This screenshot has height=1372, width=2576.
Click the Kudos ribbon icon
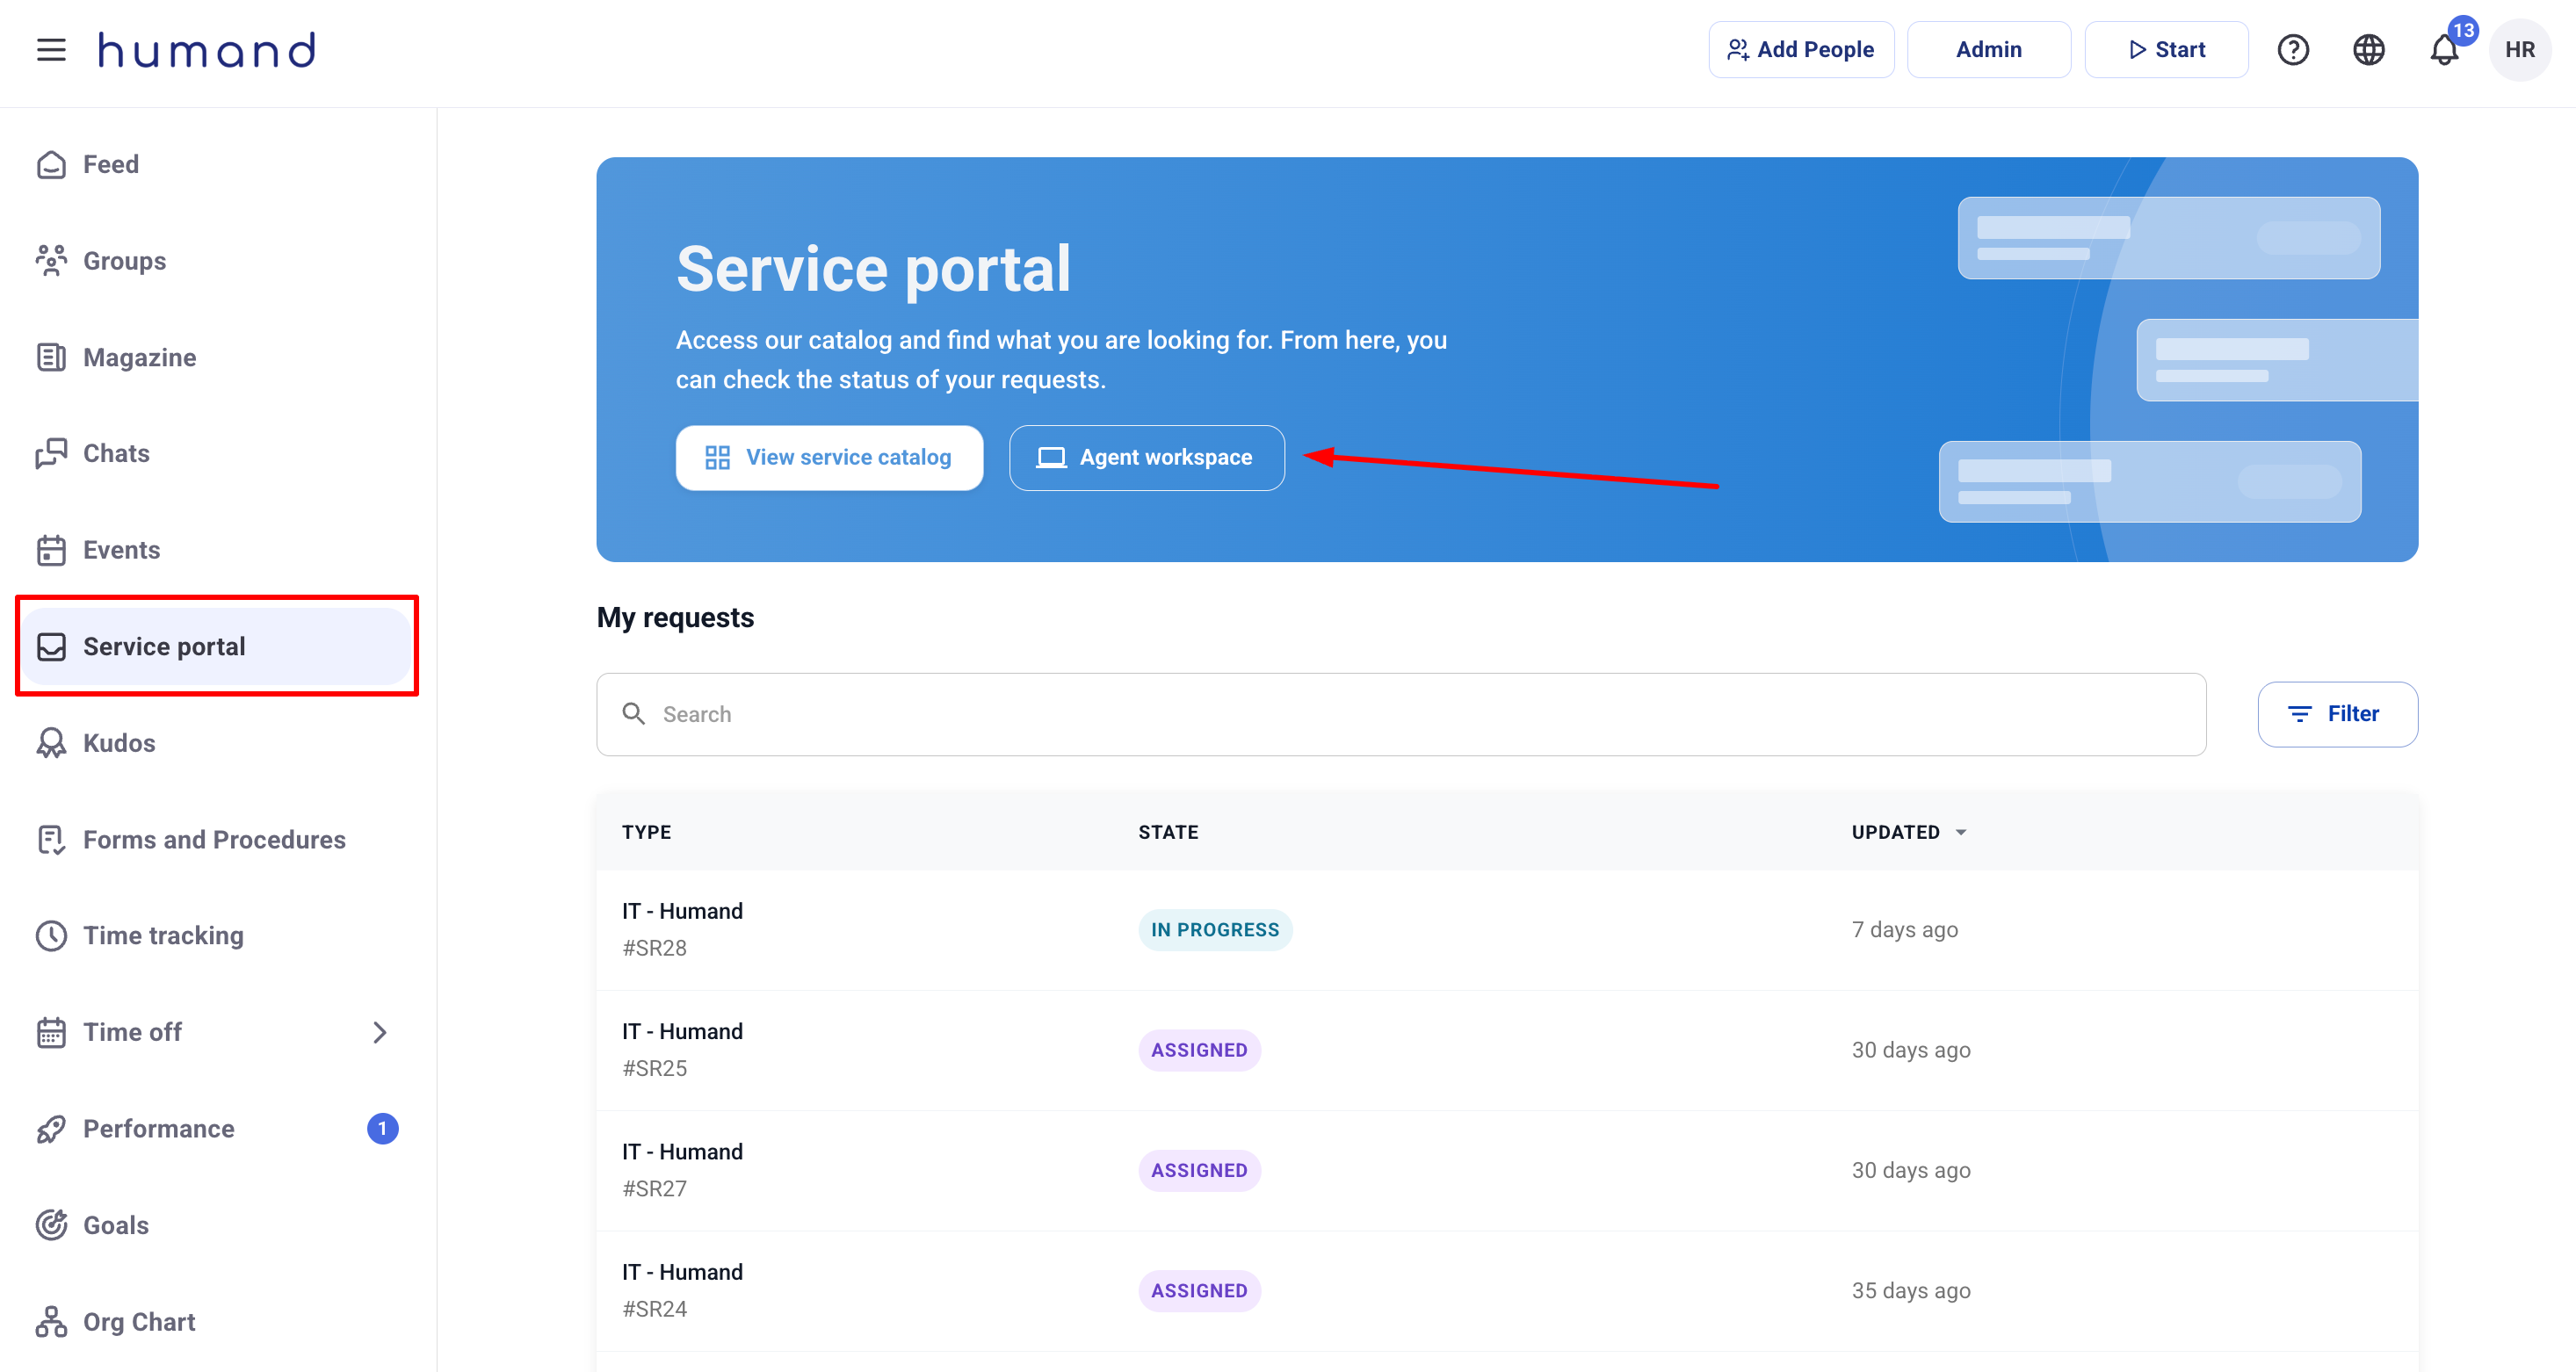tap(51, 743)
